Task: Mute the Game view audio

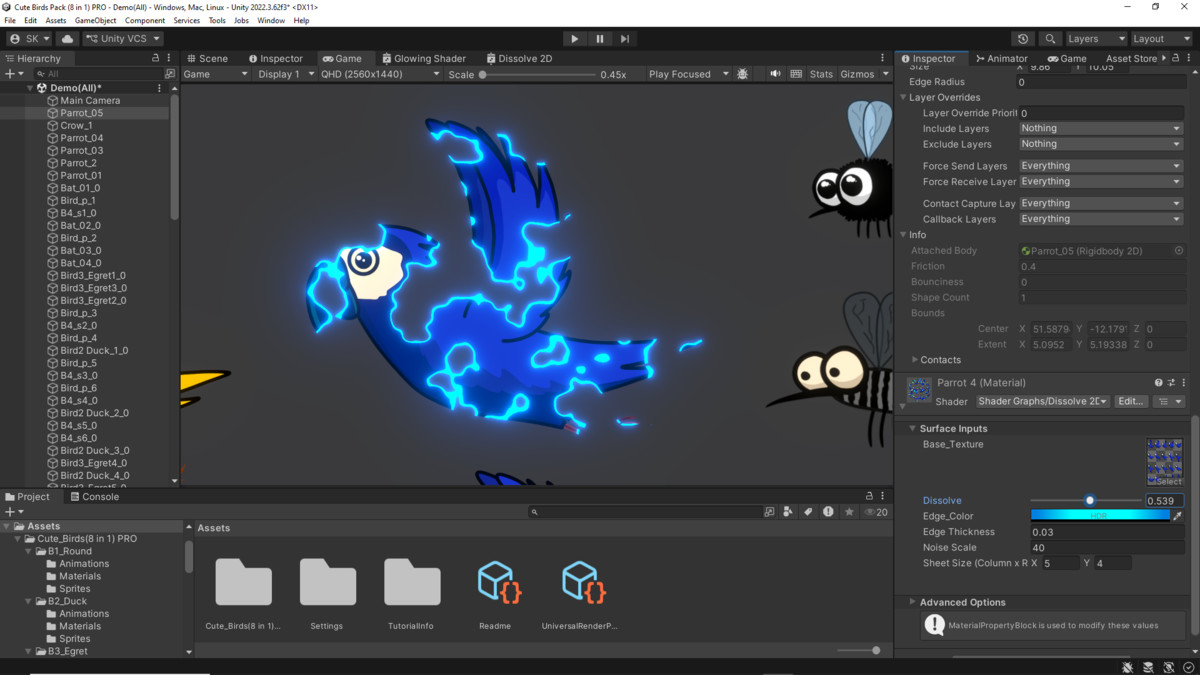Action: tap(775, 74)
